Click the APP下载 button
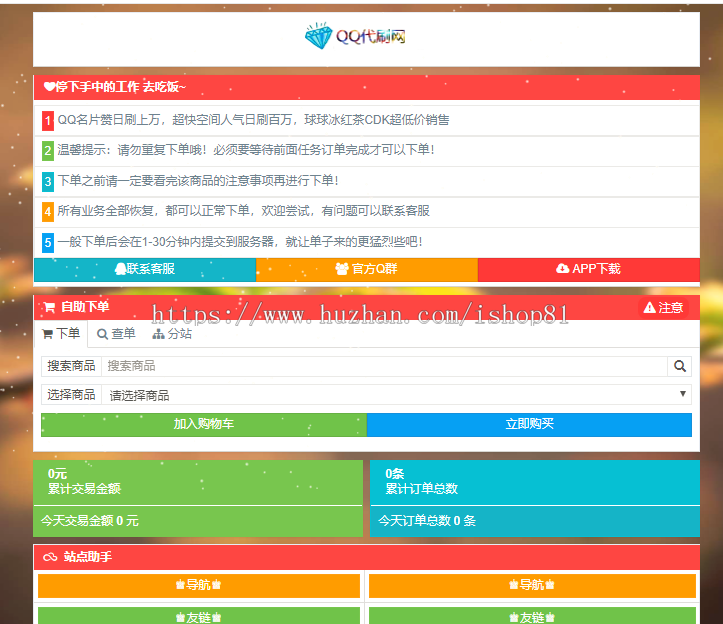Screen dimensions: 723x624 coord(589,269)
